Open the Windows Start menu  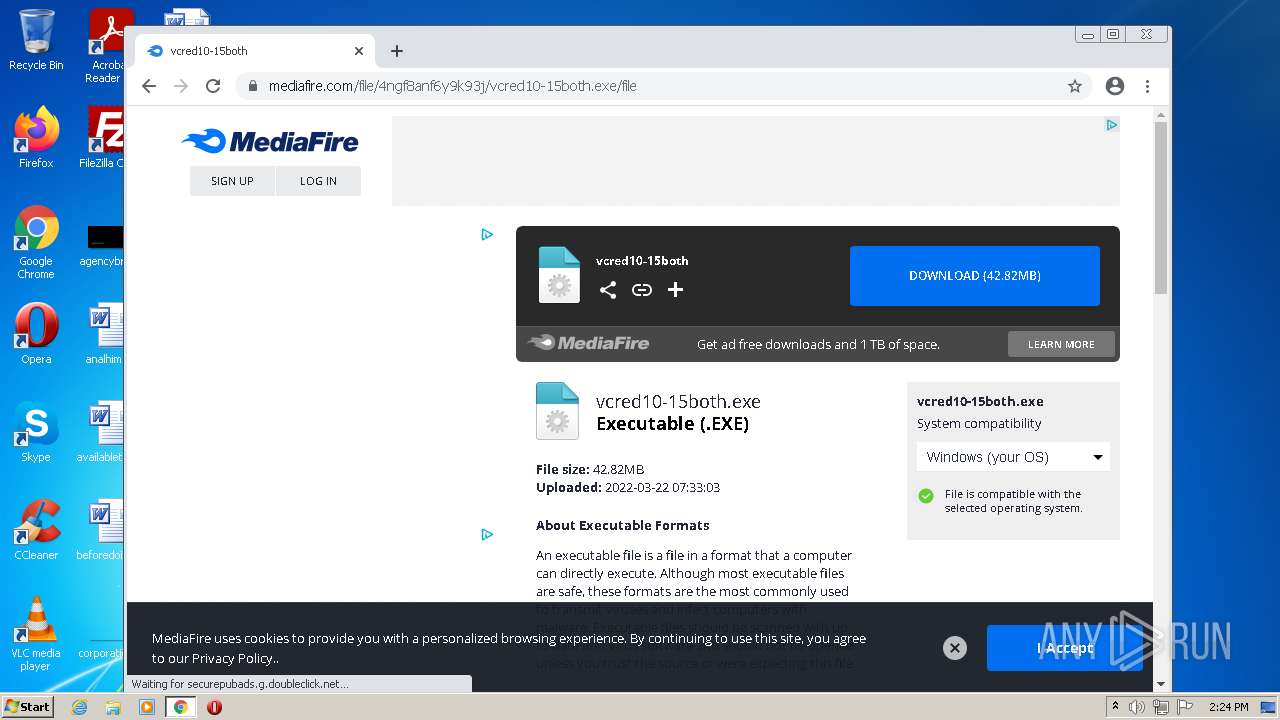point(27,707)
